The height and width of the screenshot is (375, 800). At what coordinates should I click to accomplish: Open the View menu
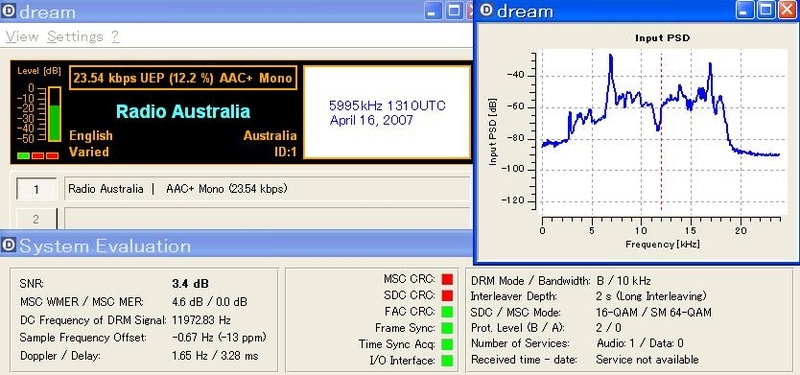22,37
